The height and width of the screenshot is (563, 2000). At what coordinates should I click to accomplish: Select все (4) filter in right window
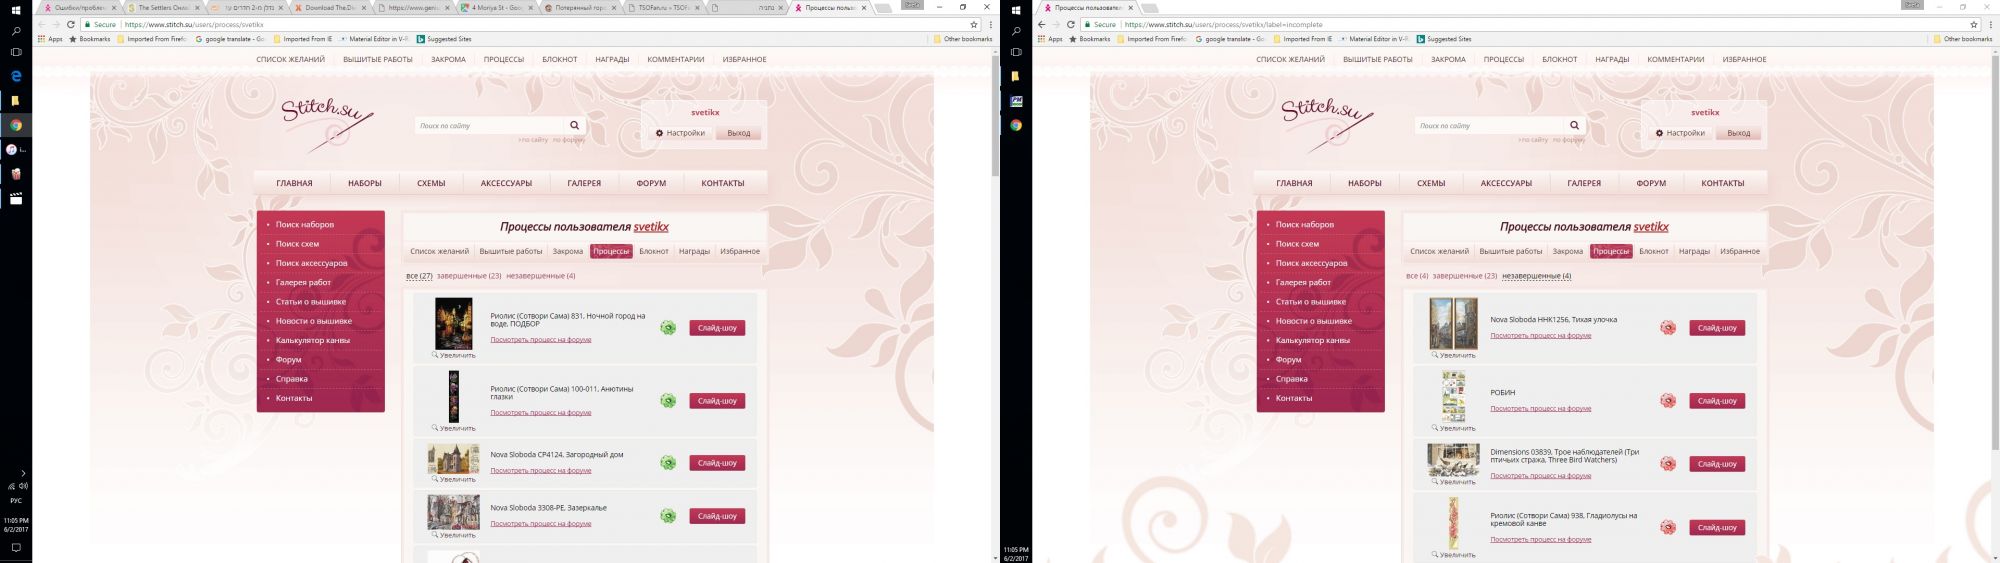click(1416, 276)
